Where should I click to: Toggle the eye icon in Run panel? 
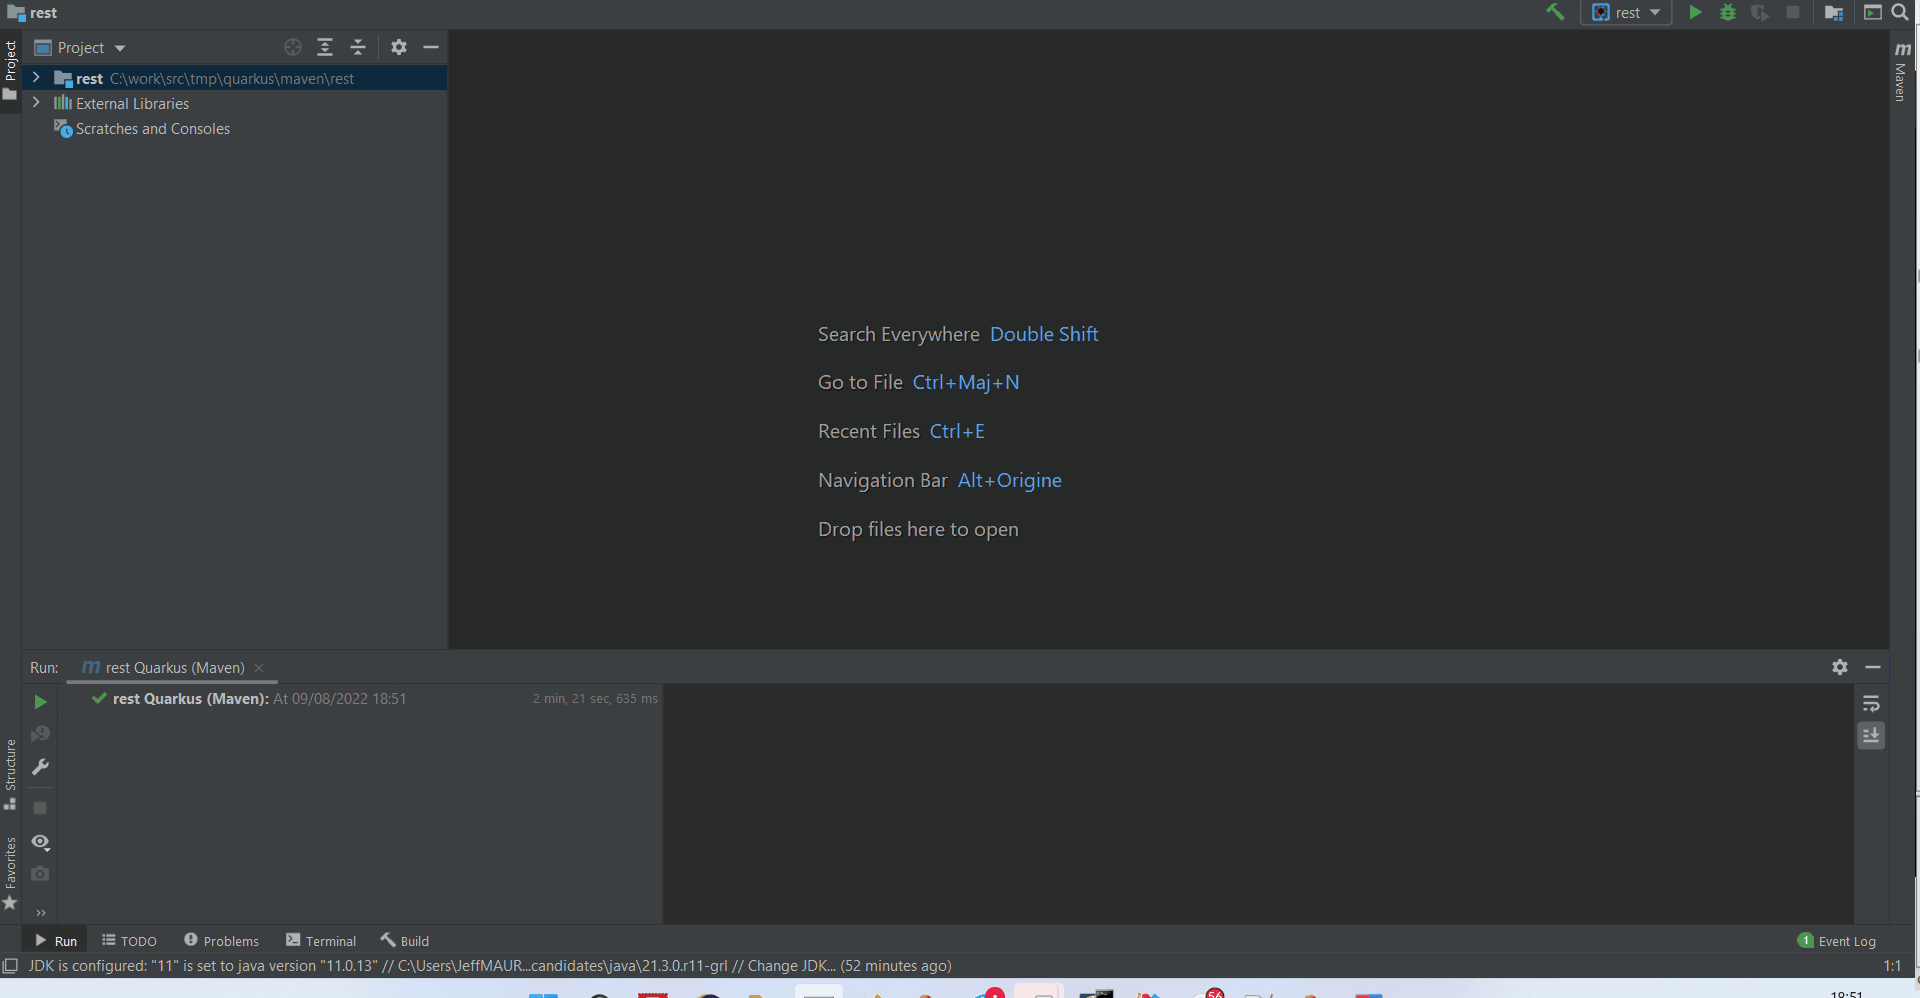pyautogui.click(x=40, y=842)
